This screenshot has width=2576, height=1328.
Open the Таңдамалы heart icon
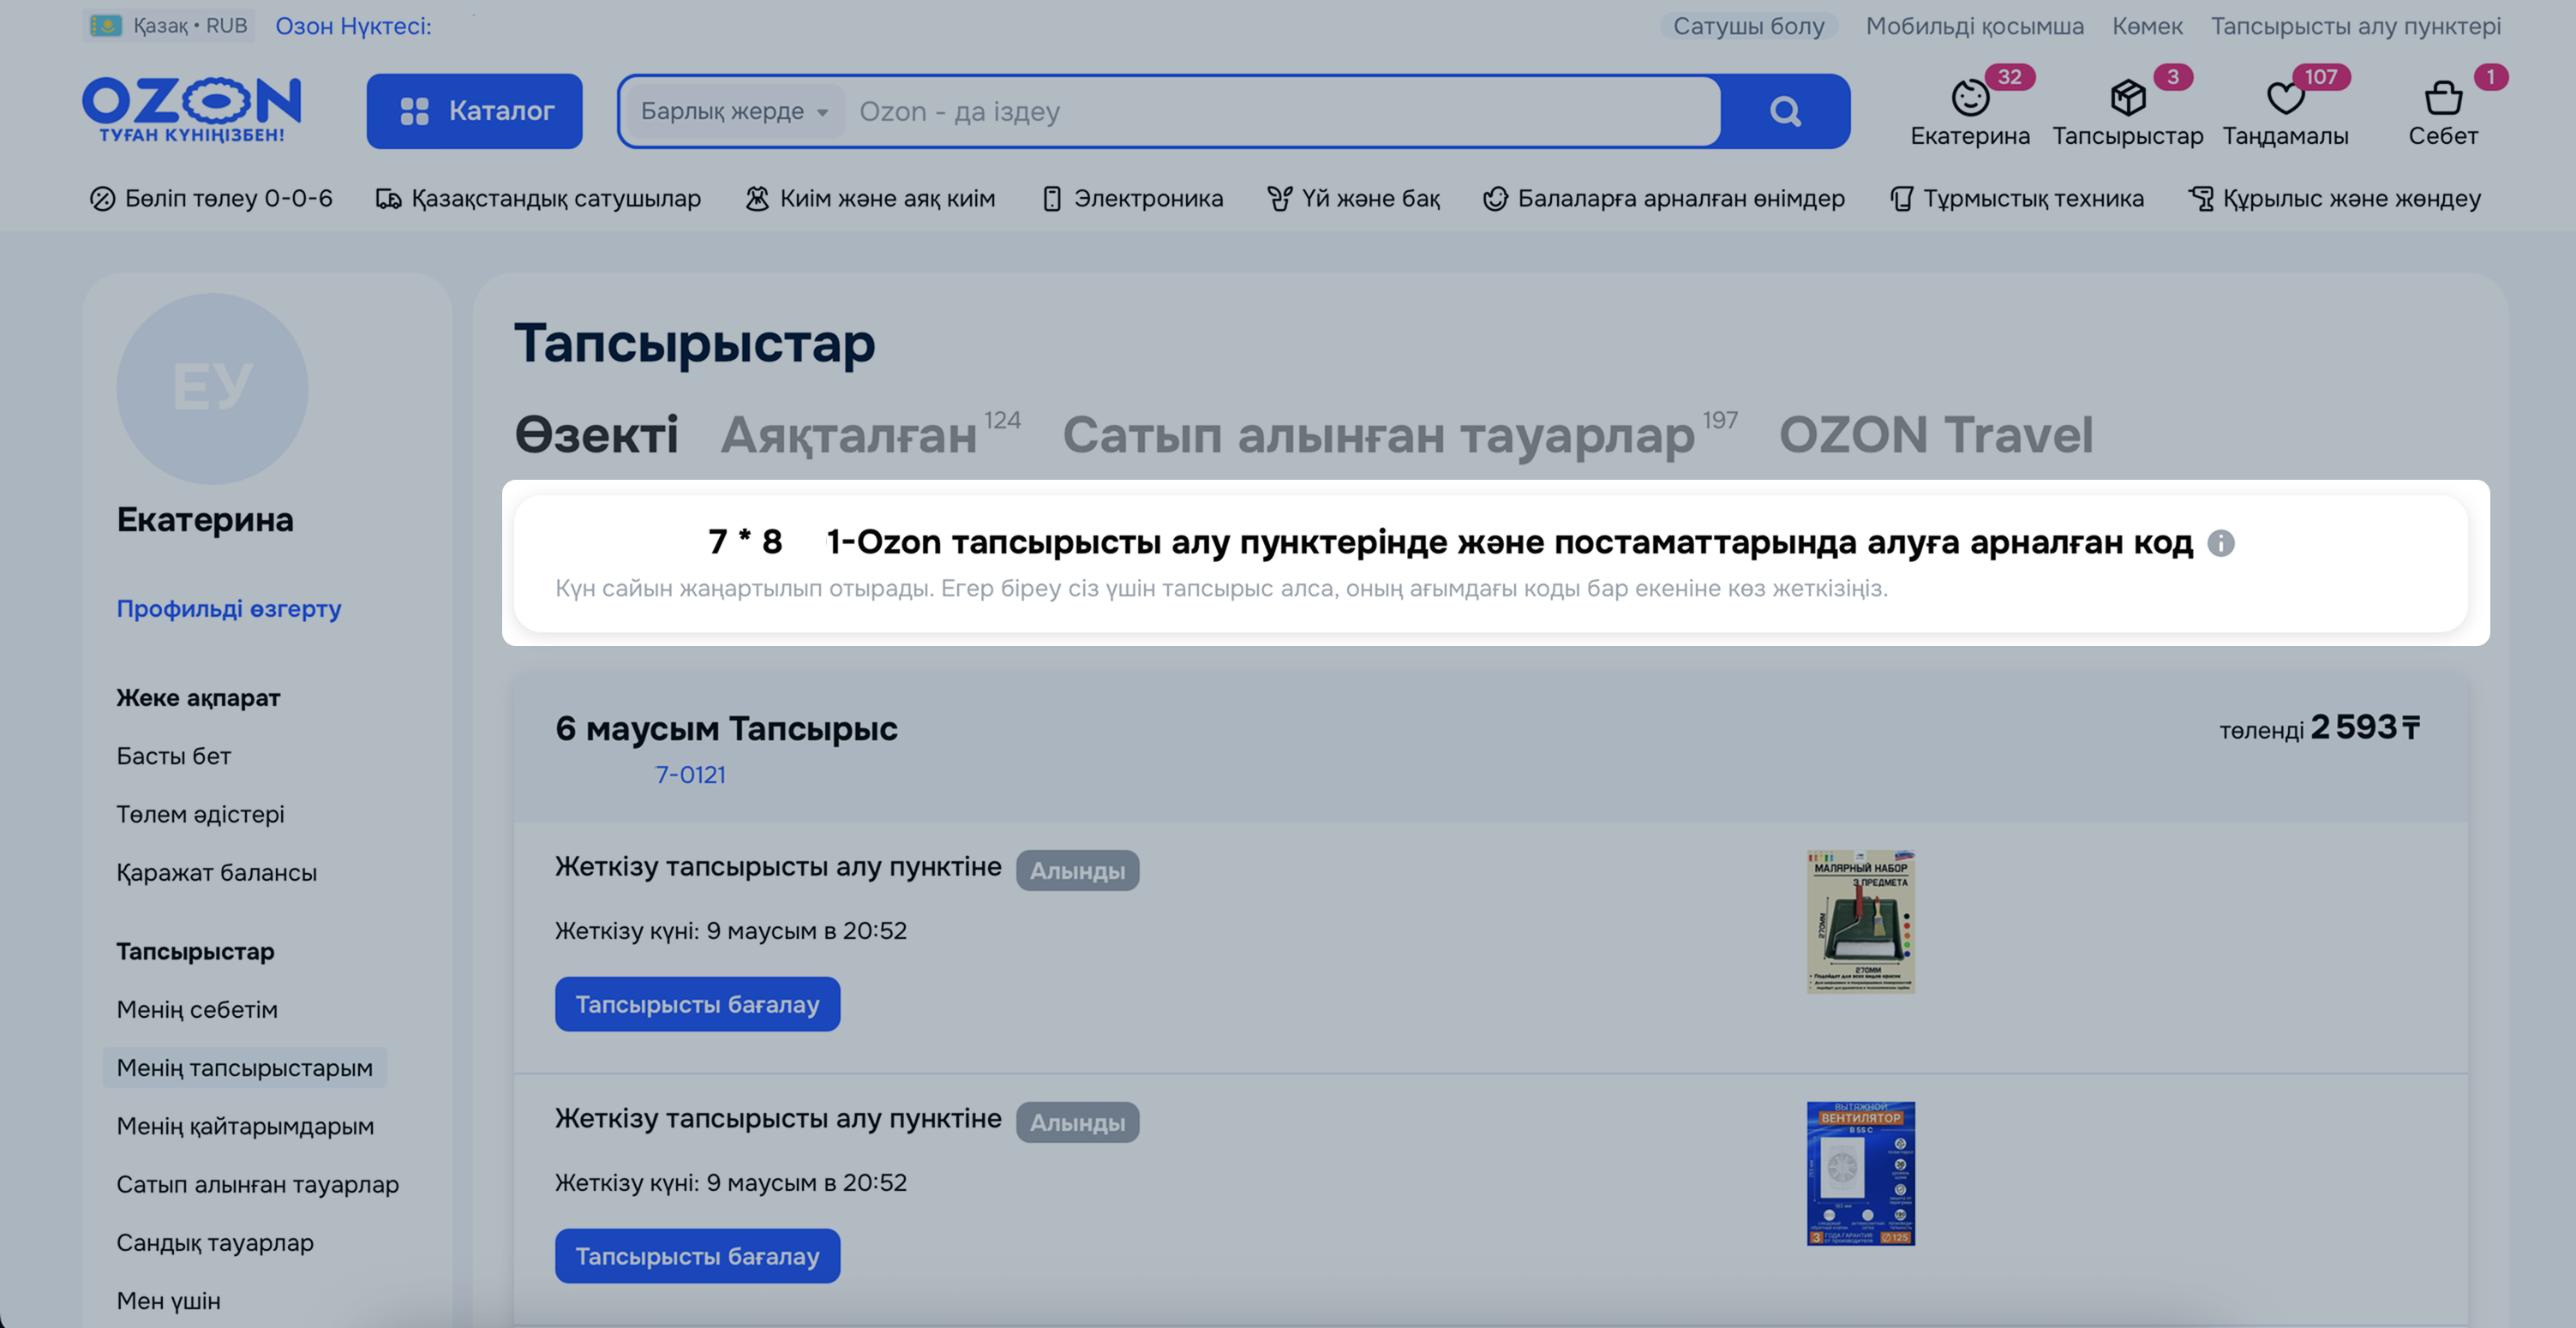point(2285,98)
